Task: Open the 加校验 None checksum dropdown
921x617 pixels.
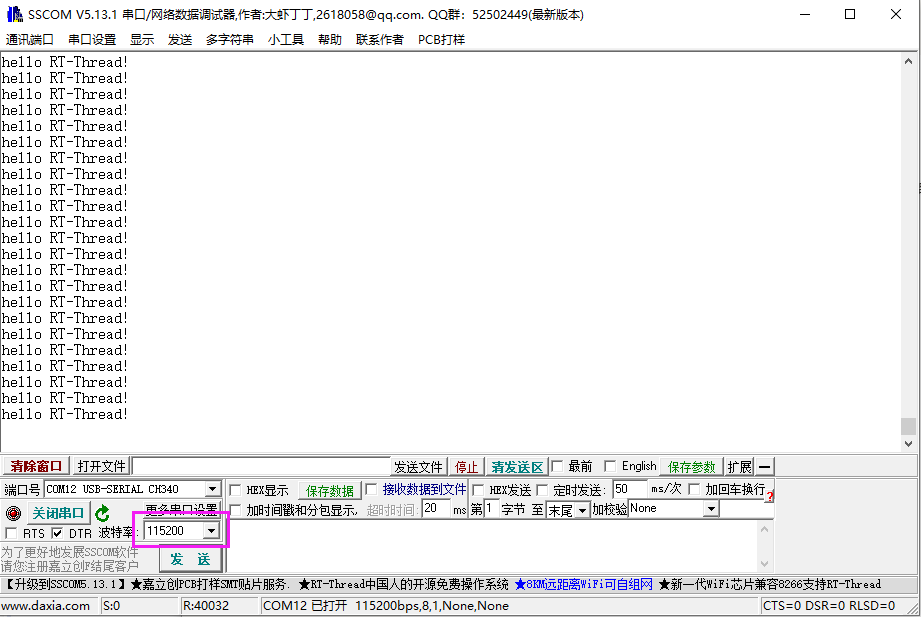Action: click(x=711, y=509)
